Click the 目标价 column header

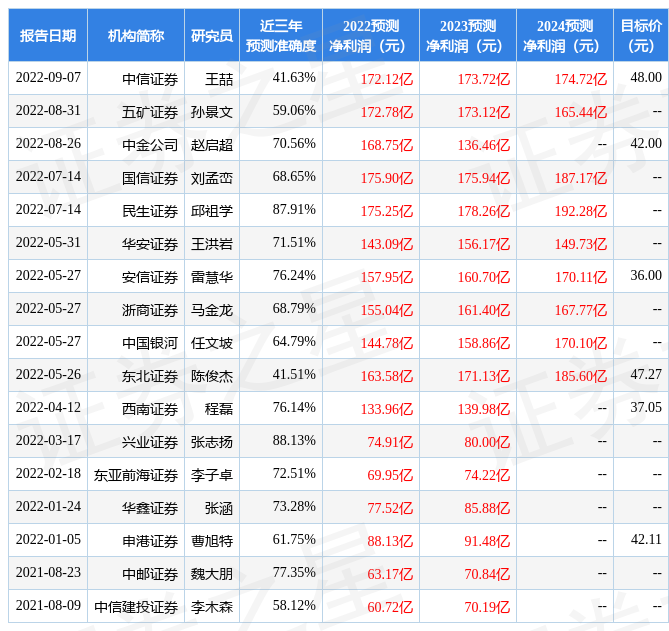tap(641, 35)
